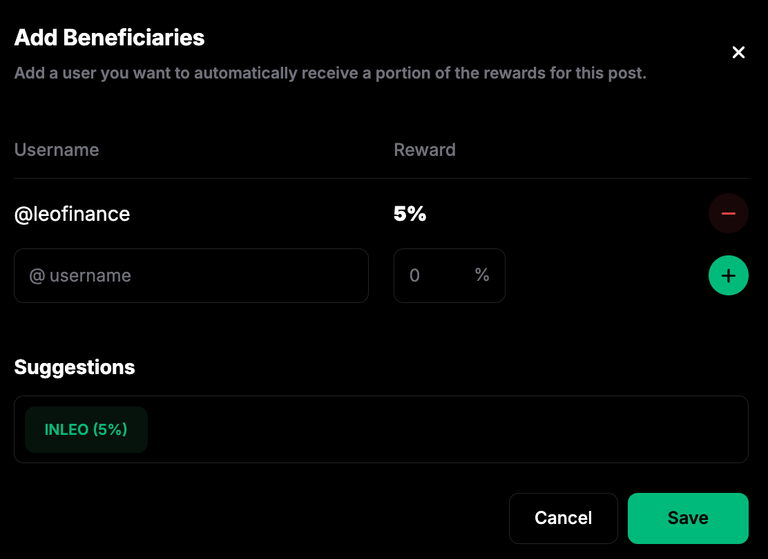Save the beneficiaries list
768x559 pixels.
point(688,518)
